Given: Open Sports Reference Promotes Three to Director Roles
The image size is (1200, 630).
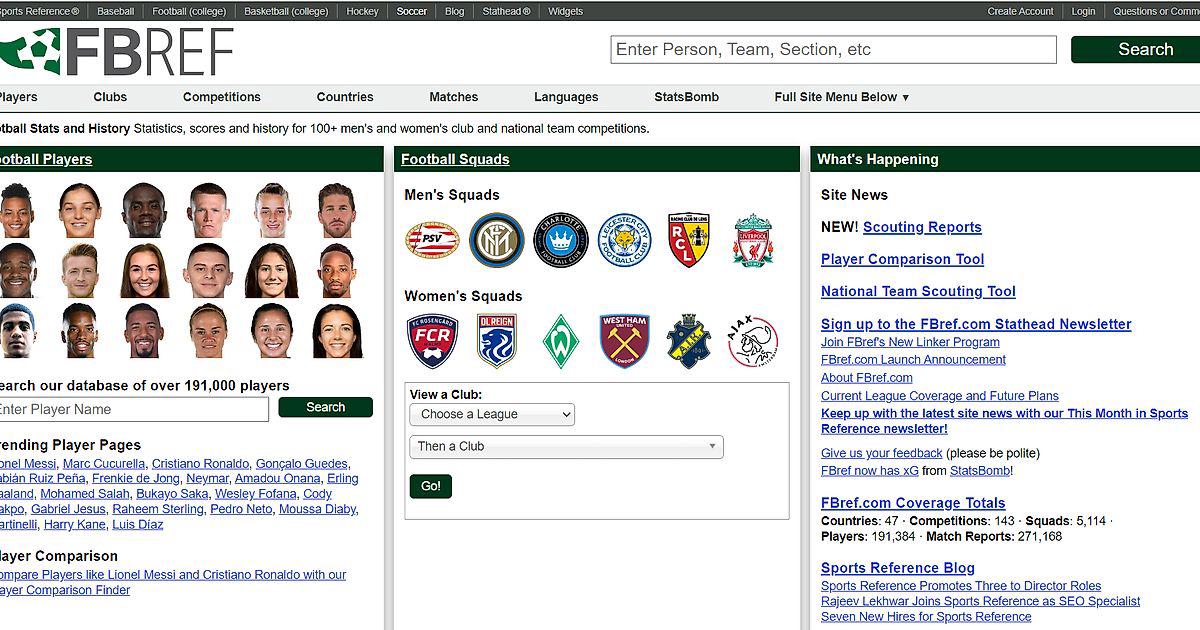Looking at the screenshot, I should coord(961,586).
